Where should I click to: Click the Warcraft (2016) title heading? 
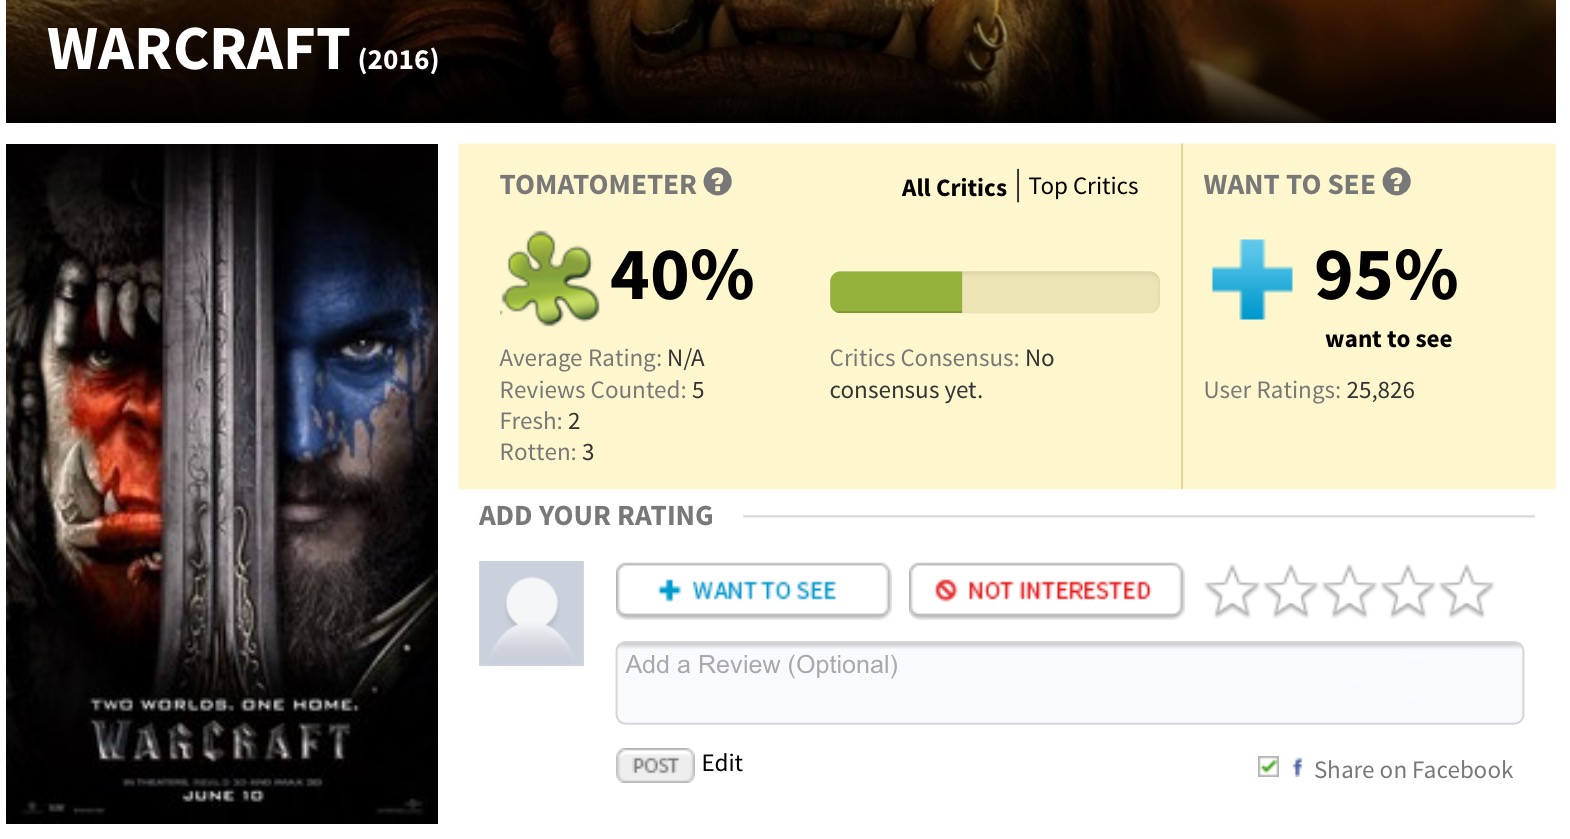click(243, 50)
